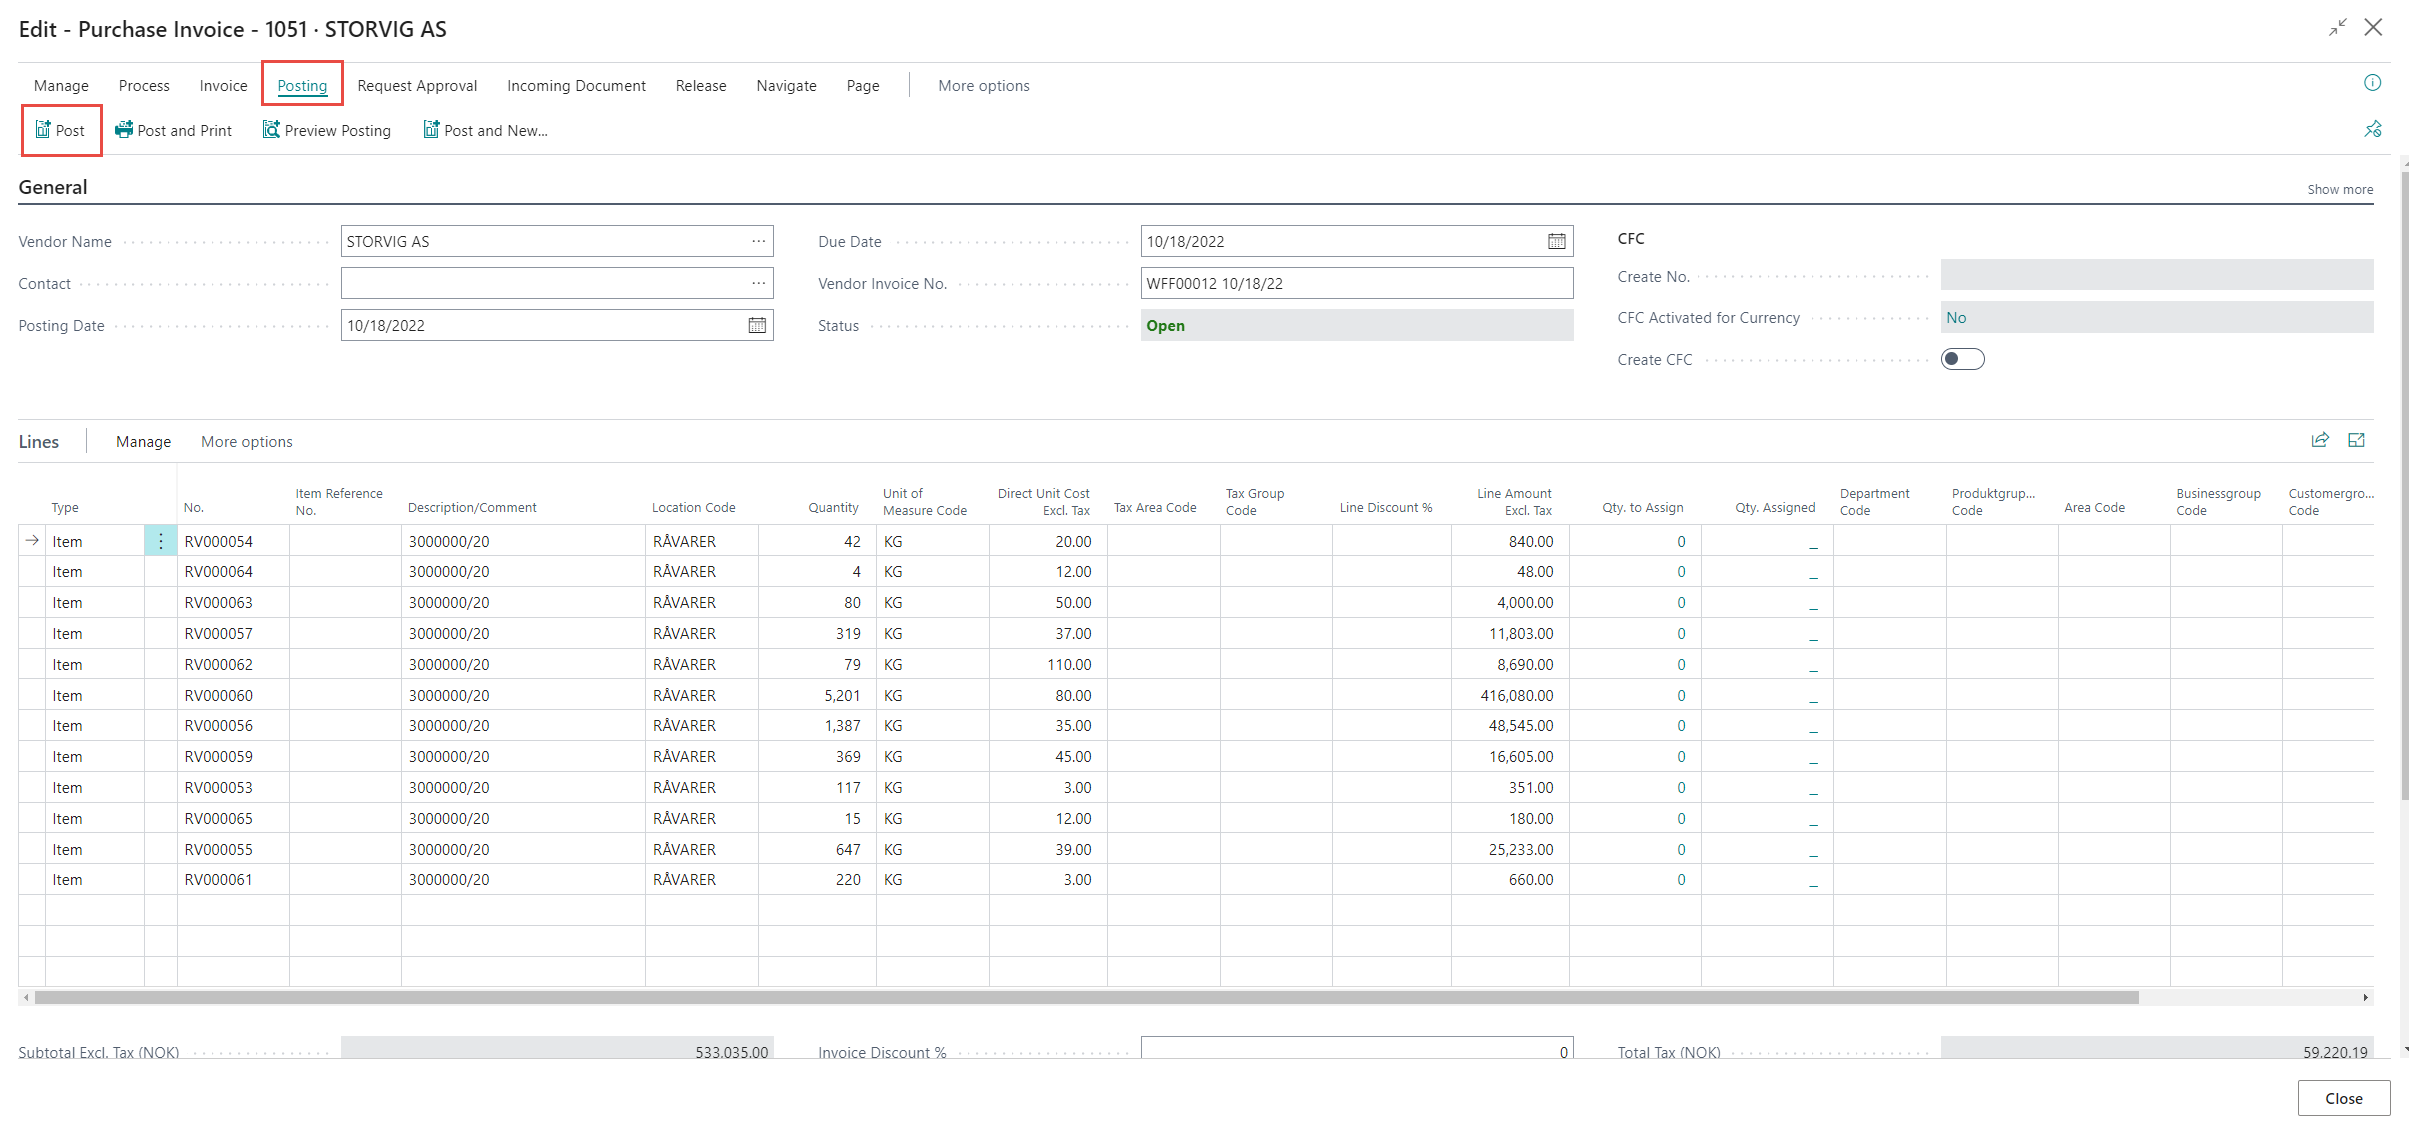Open the Posting Date calendar picker
The image size is (2409, 1133).
757,325
